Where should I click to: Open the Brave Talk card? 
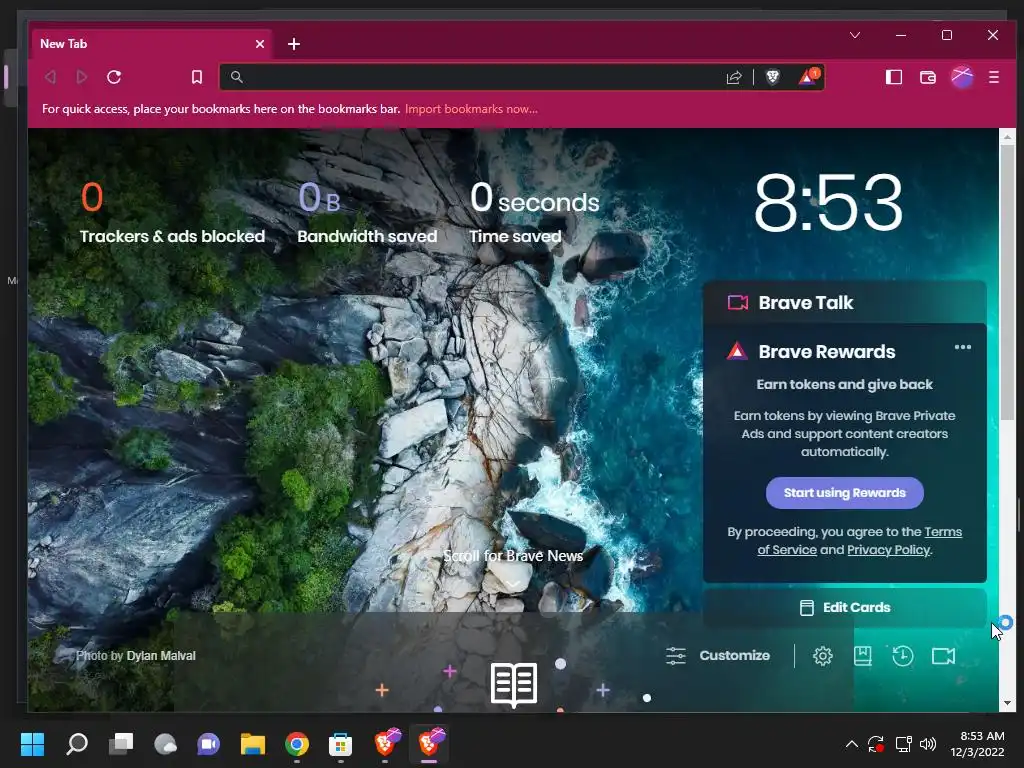coord(844,302)
